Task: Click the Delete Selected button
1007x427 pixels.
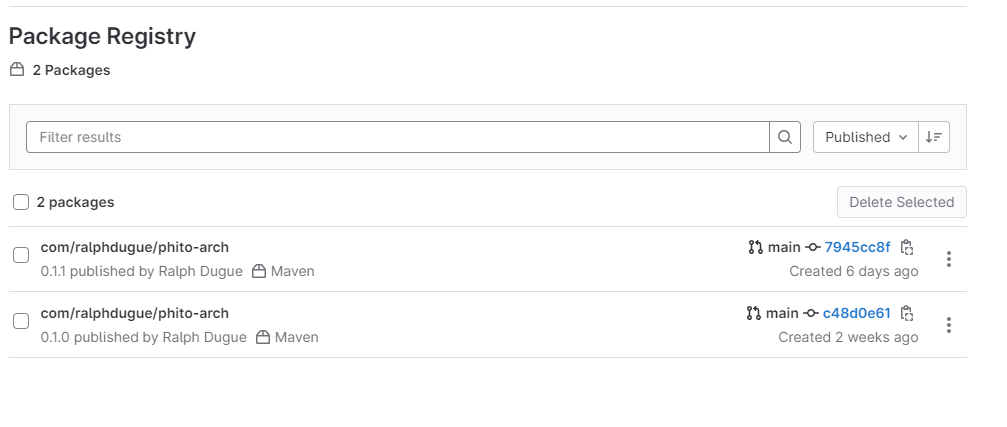Action: coord(901,202)
